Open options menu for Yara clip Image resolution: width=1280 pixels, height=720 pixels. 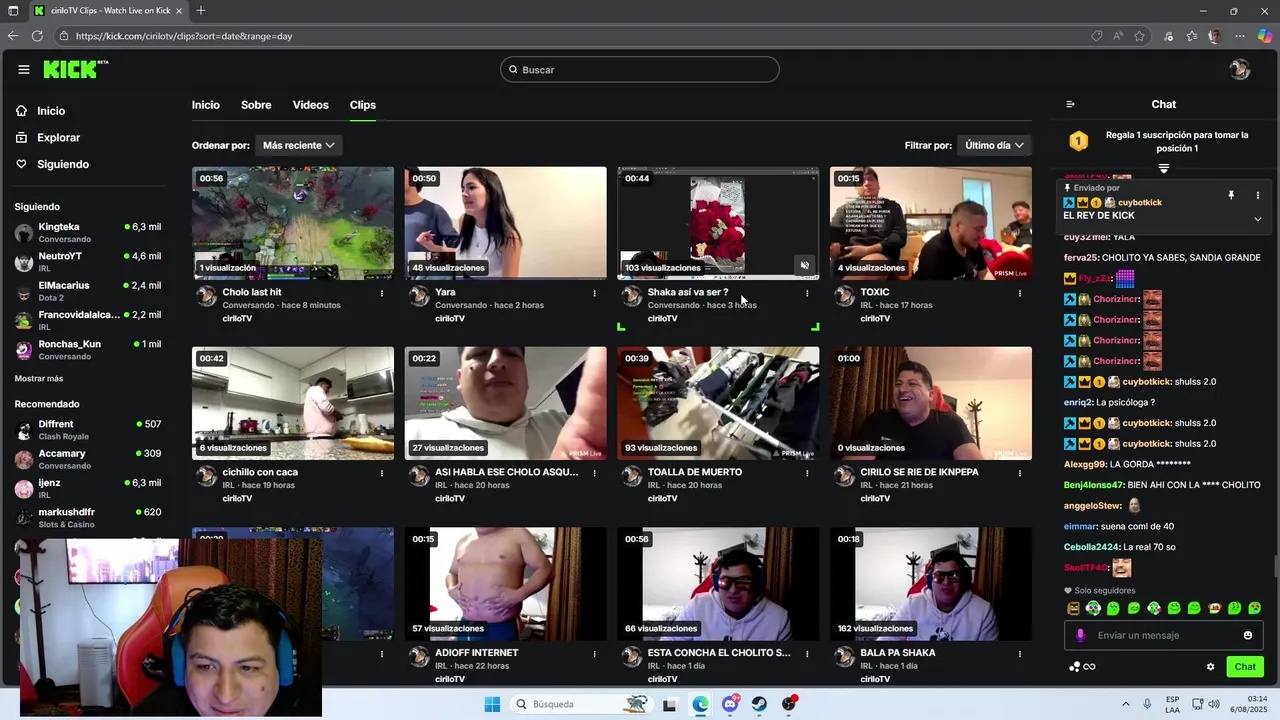594,293
